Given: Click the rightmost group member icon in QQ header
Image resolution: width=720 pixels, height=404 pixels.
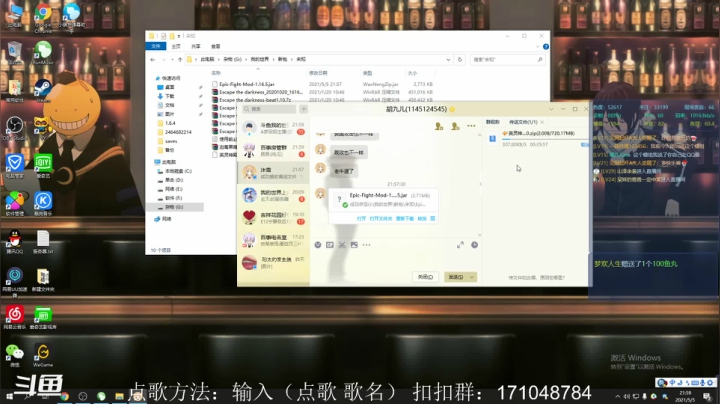Looking at the screenshot, I should coord(455,126).
